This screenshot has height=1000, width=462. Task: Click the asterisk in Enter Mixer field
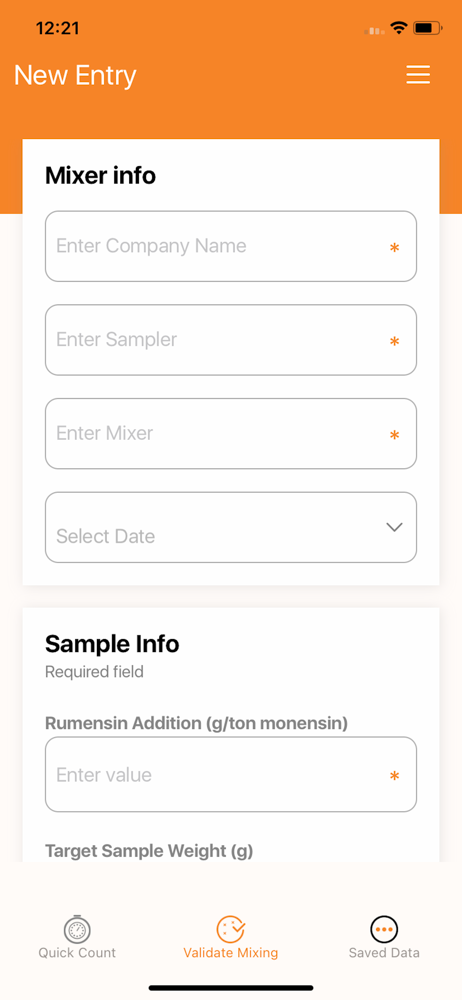[394, 435]
